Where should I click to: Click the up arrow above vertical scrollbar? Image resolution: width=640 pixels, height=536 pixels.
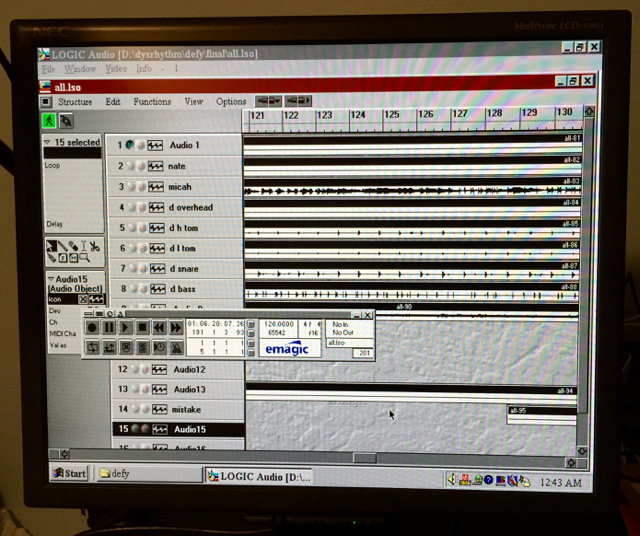589,112
